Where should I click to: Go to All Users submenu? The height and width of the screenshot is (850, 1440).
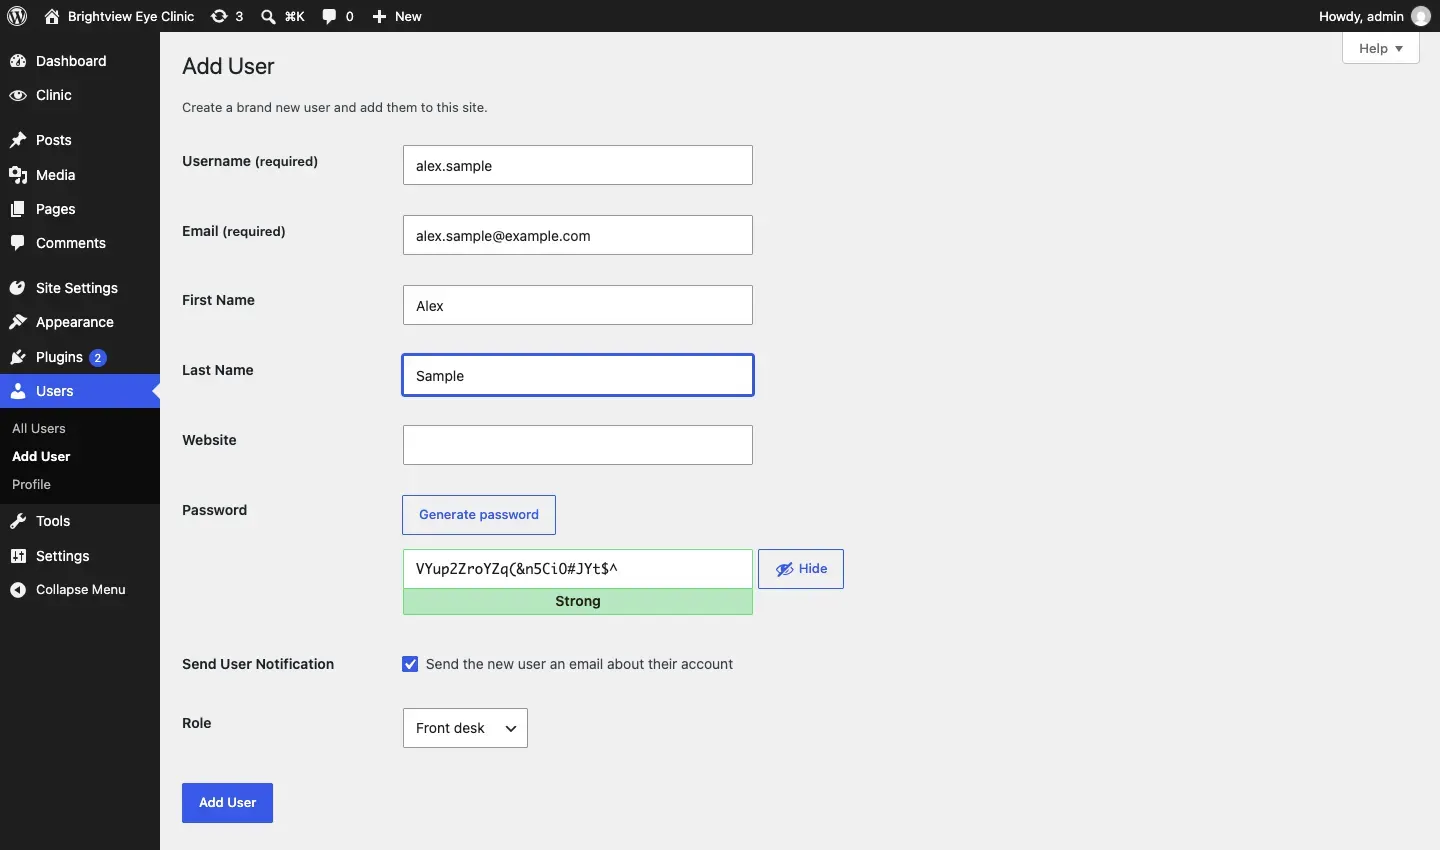coord(40,428)
